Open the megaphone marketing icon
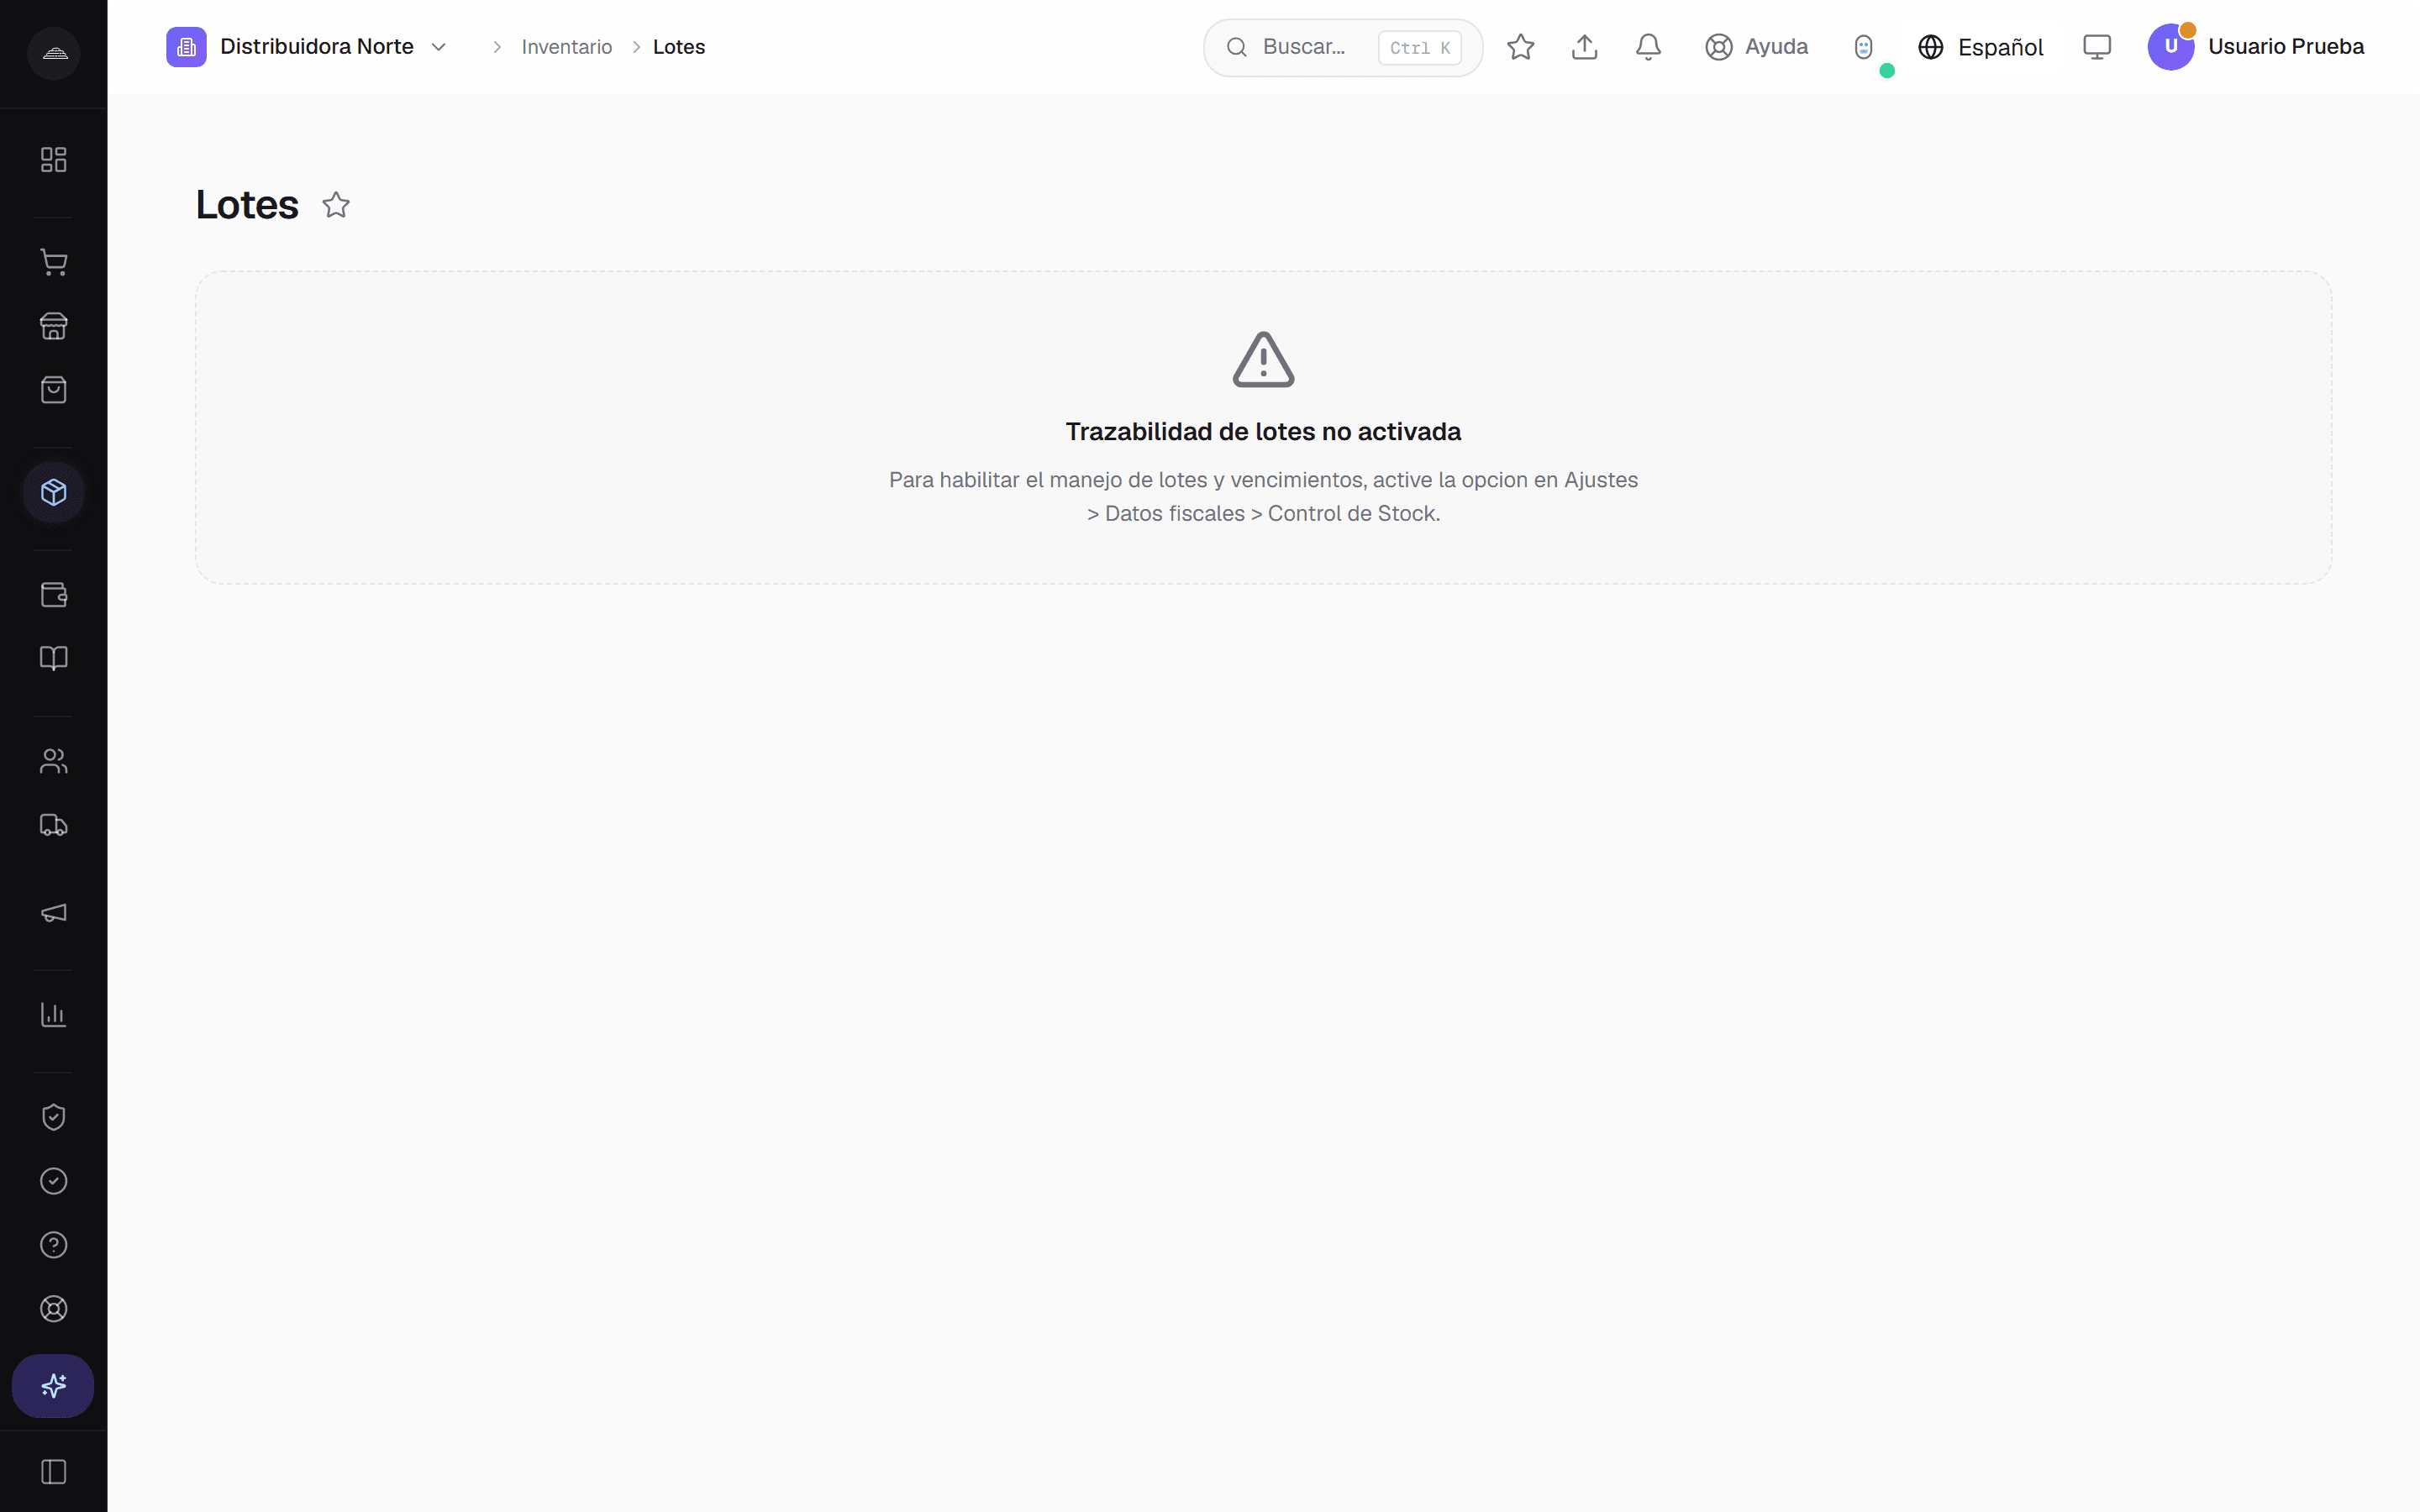 (53, 913)
